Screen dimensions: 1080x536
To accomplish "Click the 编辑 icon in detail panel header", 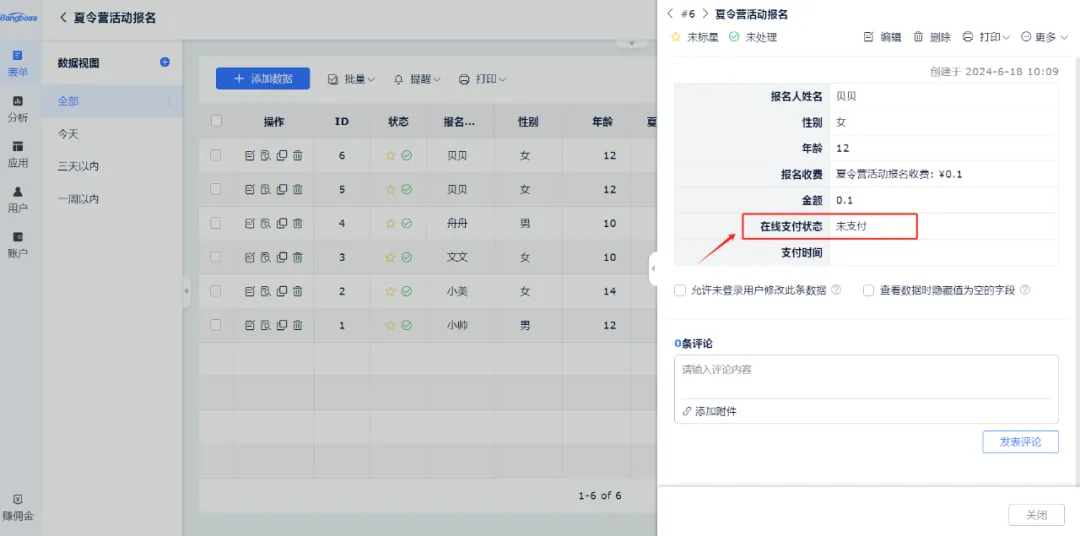I will 868,37.
